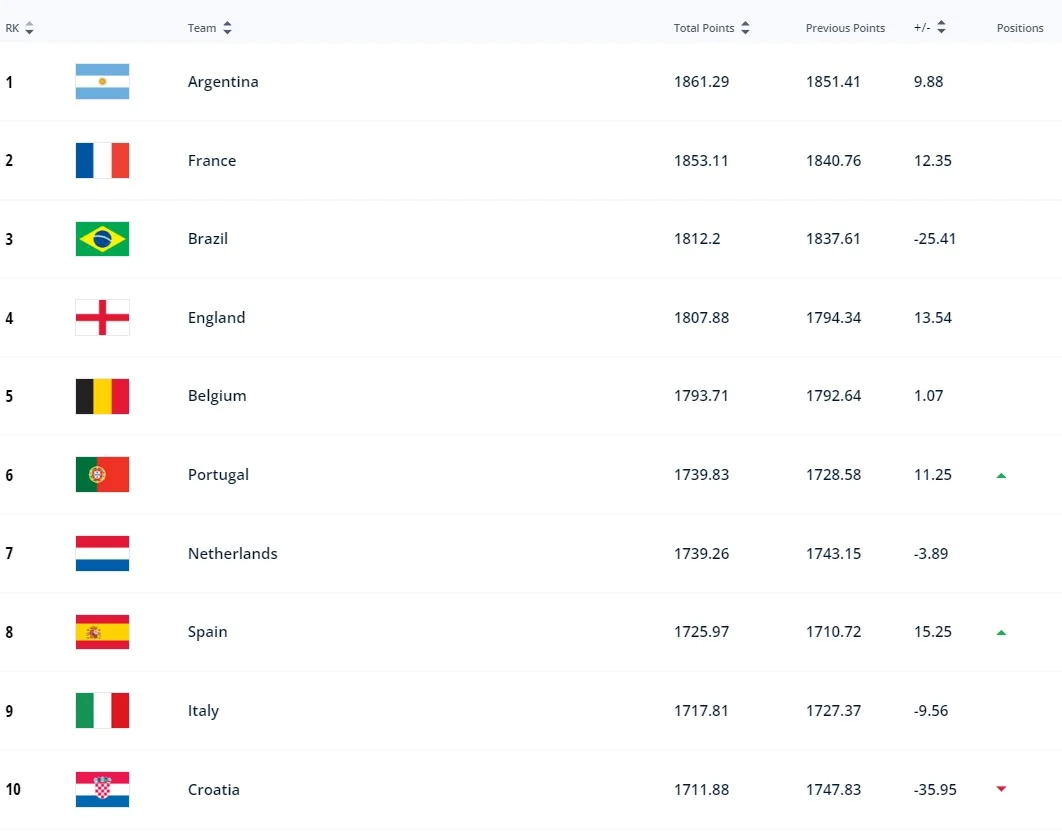Click the Brazil flag icon
Viewport: 1062px width, 834px height.
tap(102, 239)
